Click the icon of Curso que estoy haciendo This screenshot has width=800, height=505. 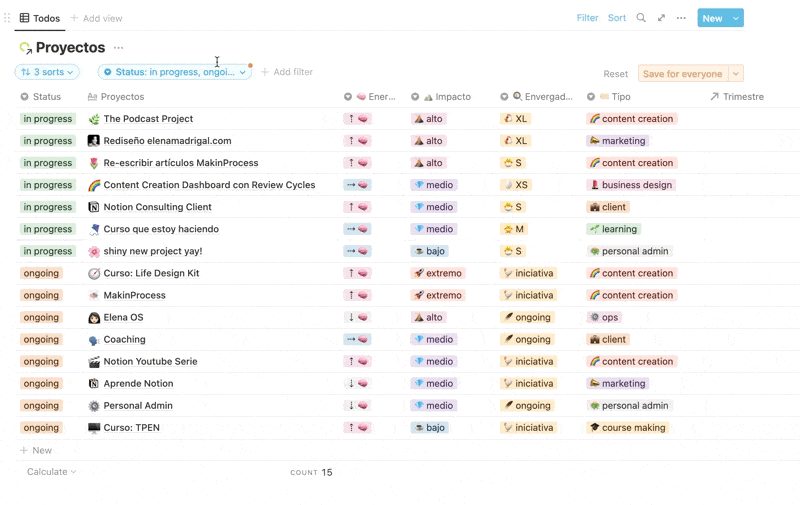tap(94, 229)
